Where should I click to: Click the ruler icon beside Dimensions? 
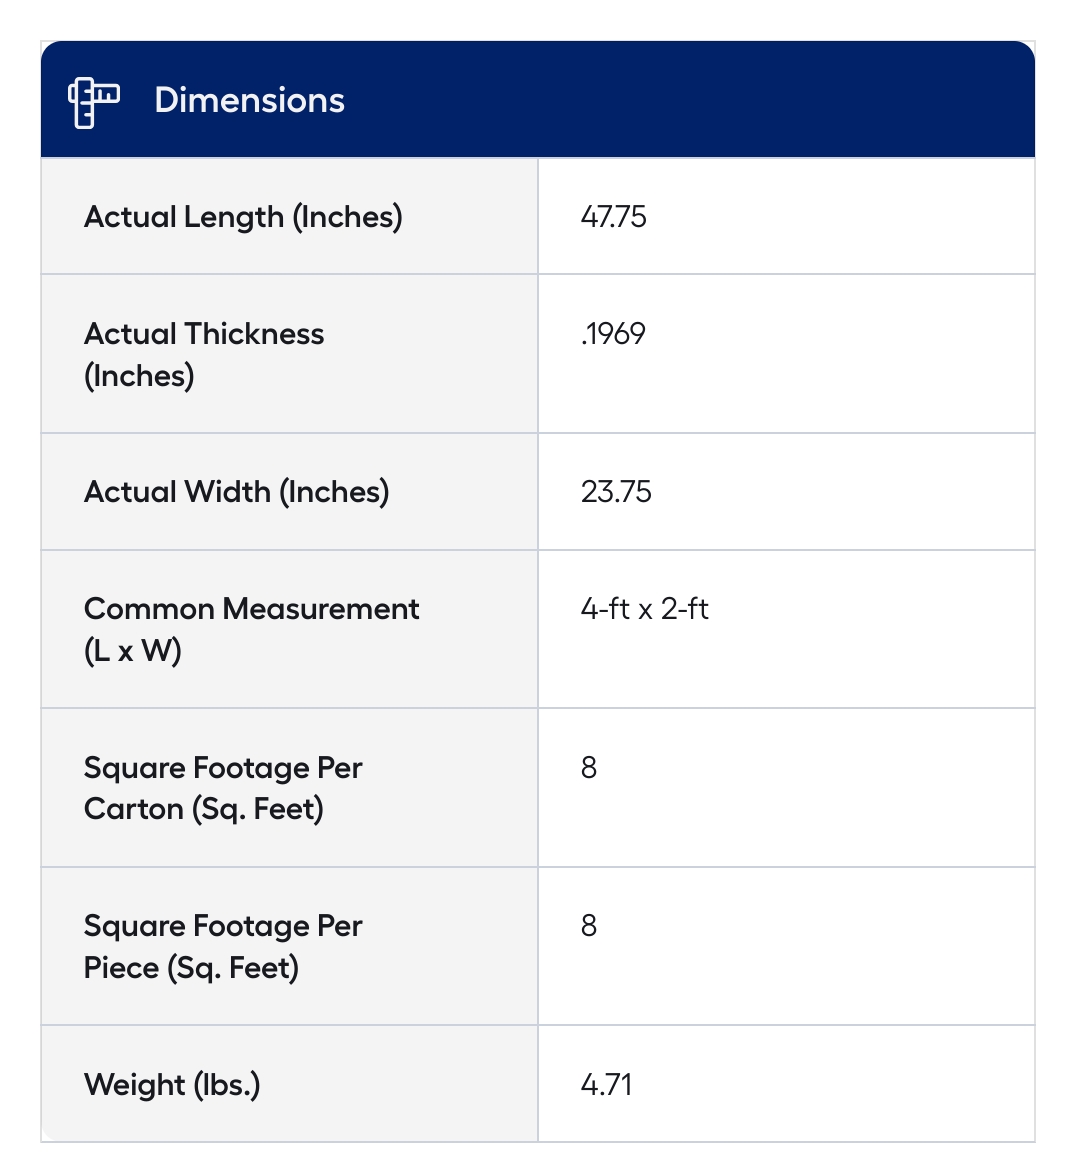coord(93,101)
